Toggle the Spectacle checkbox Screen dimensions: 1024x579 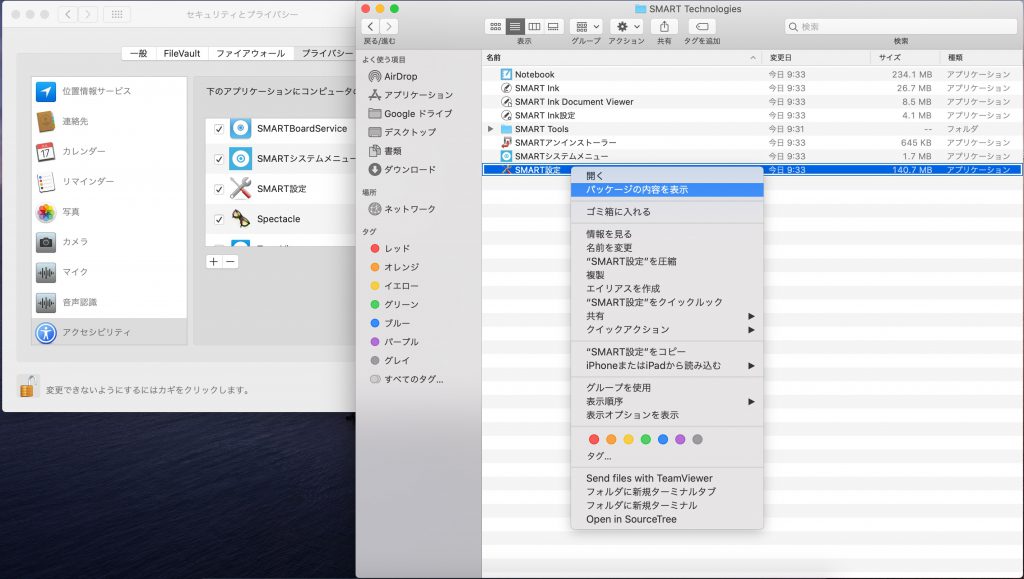(219, 219)
